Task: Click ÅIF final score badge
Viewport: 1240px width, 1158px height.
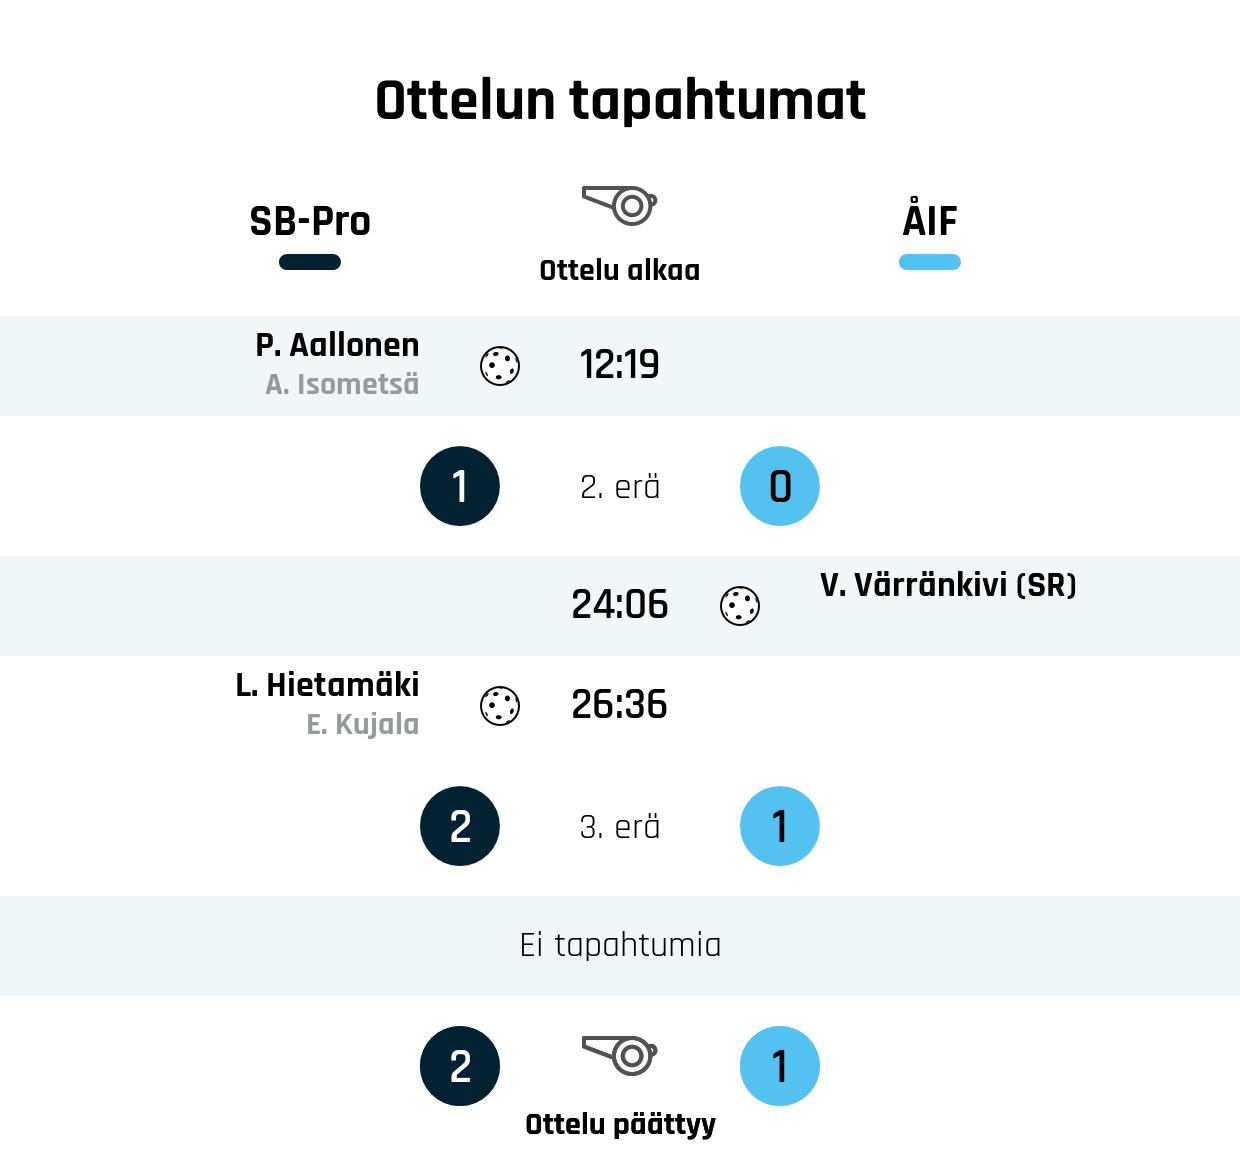Action: click(x=780, y=1066)
